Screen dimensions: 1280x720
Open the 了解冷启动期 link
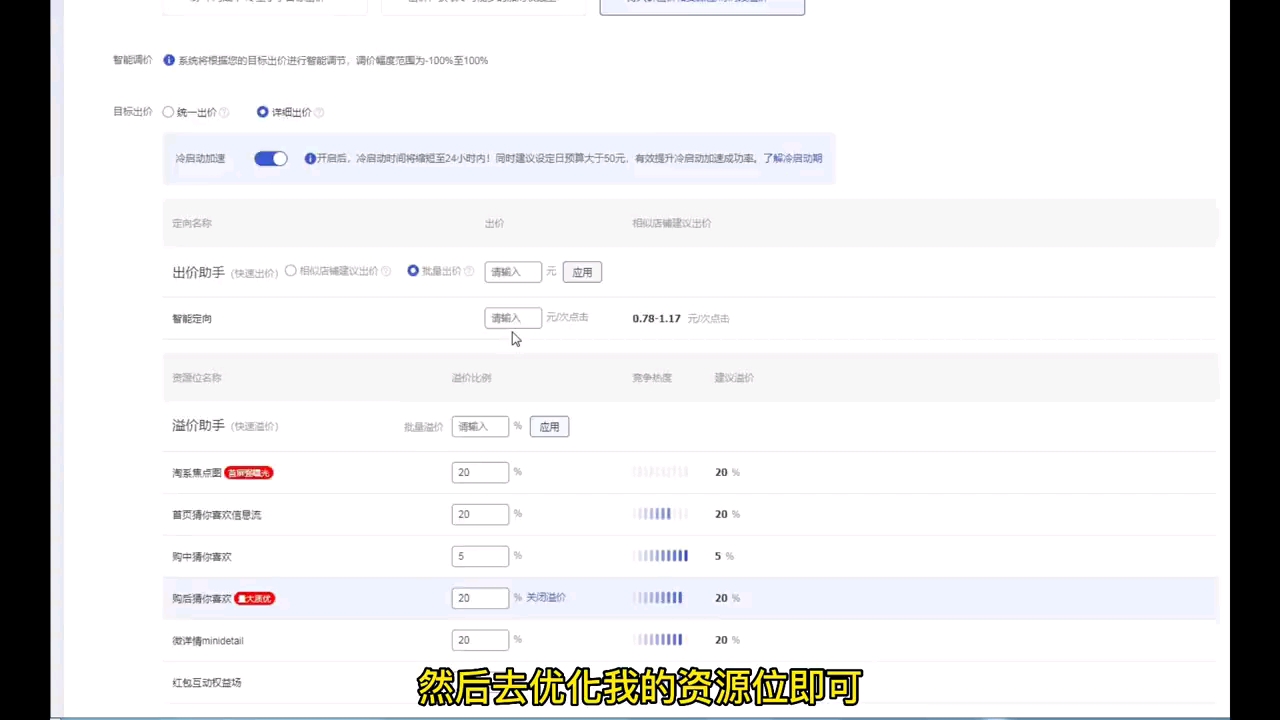pos(793,158)
